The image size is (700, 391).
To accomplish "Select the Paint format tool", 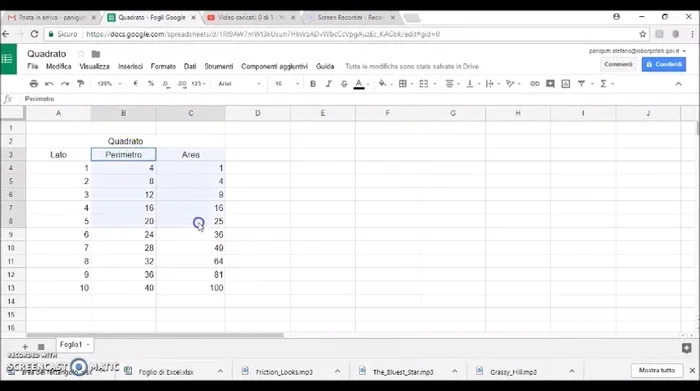I will (80, 83).
